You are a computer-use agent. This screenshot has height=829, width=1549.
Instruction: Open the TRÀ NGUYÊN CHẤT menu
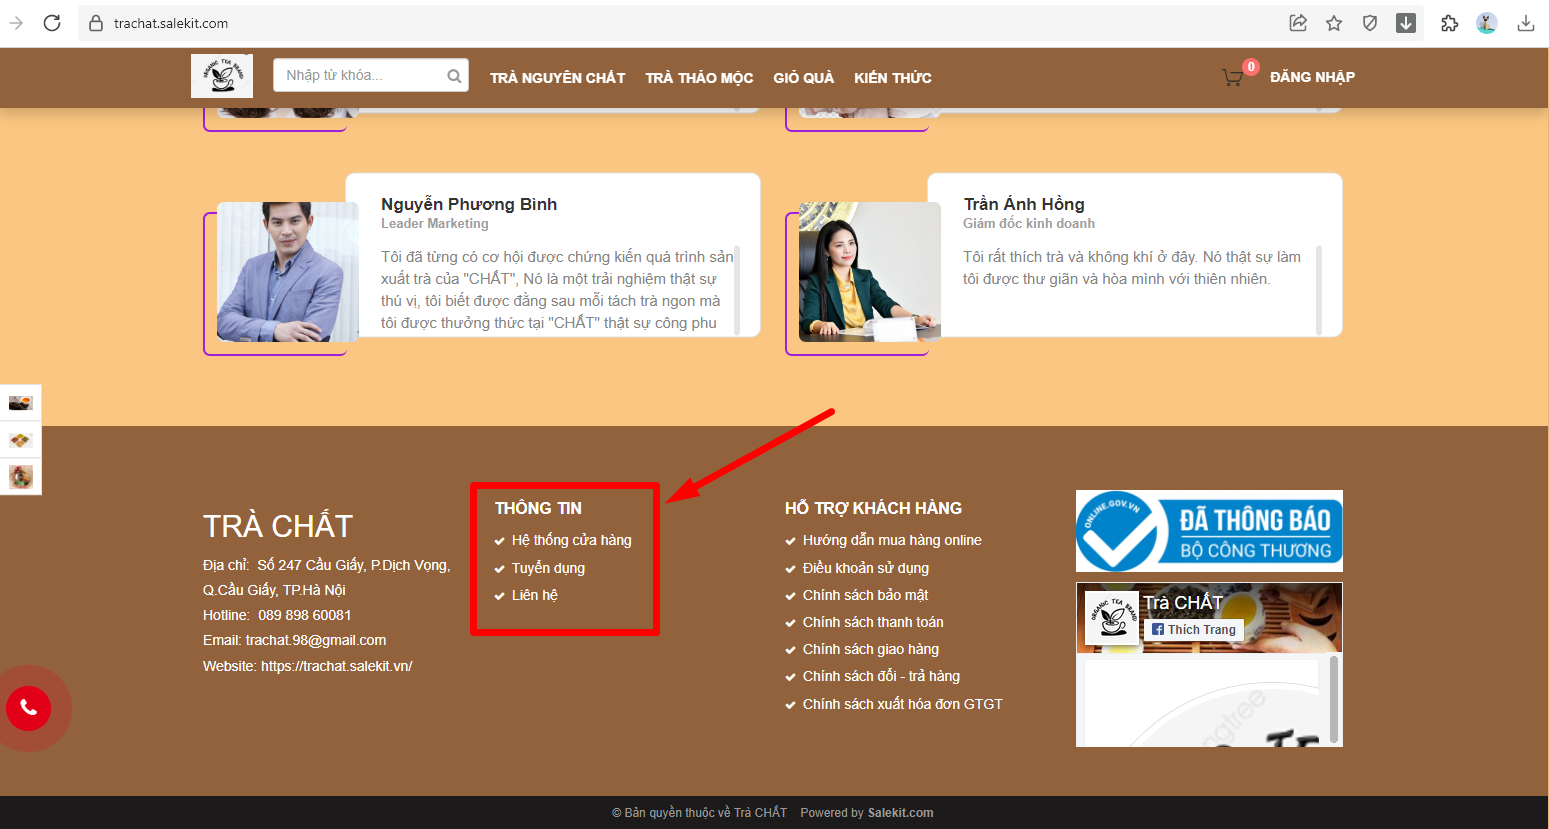557,78
